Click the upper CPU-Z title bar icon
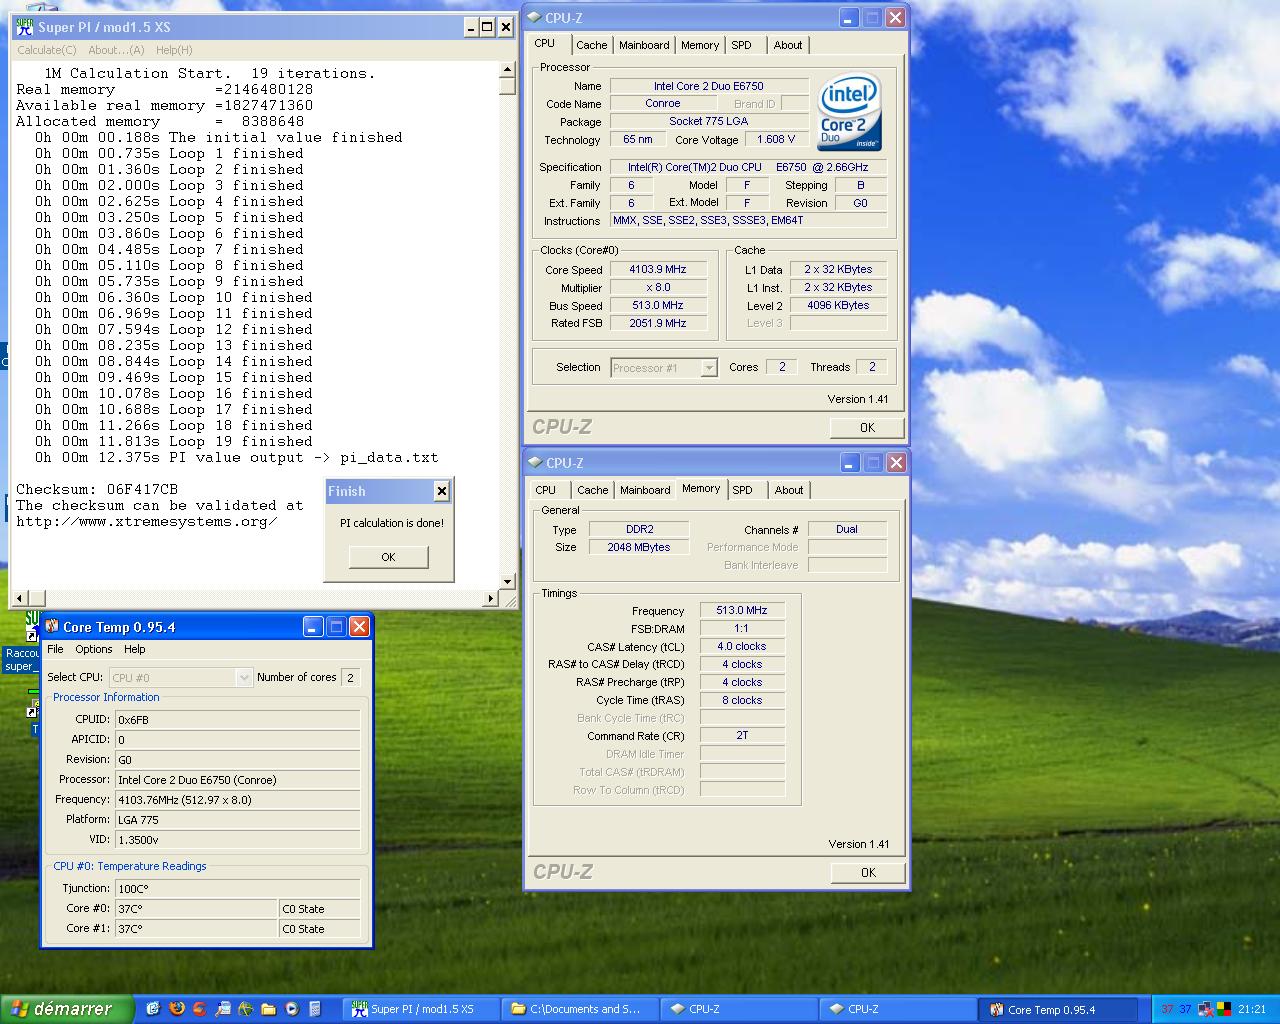This screenshot has height=1024, width=1280. pyautogui.click(x=535, y=17)
